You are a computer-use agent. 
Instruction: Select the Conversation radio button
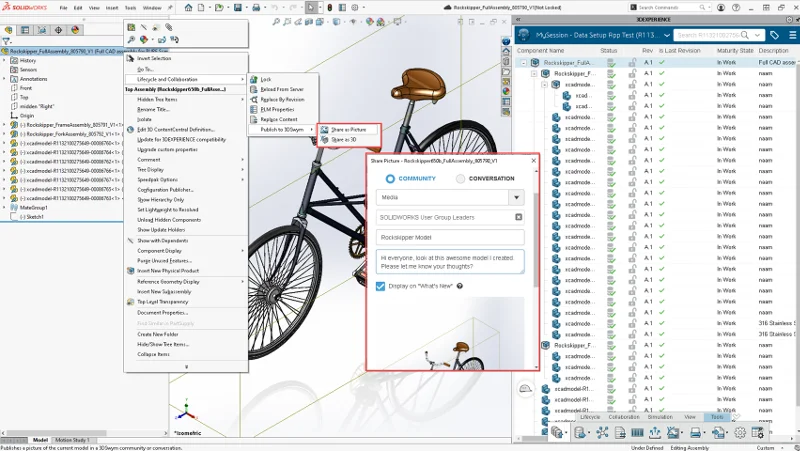[x=460, y=179]
